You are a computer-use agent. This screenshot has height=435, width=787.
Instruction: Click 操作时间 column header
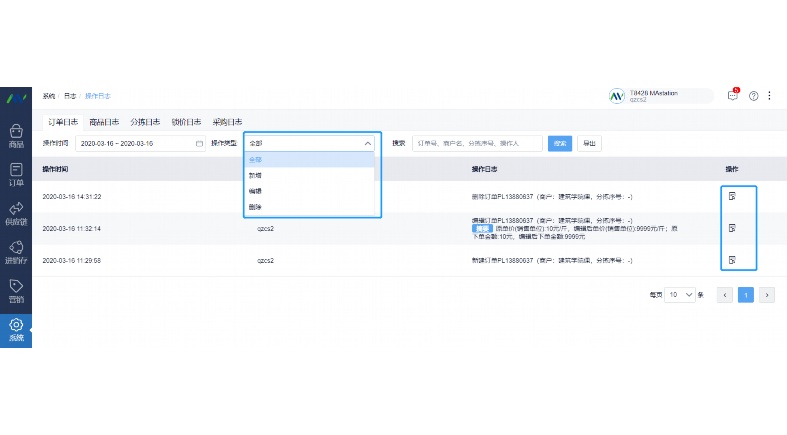[x=55, y=169]
